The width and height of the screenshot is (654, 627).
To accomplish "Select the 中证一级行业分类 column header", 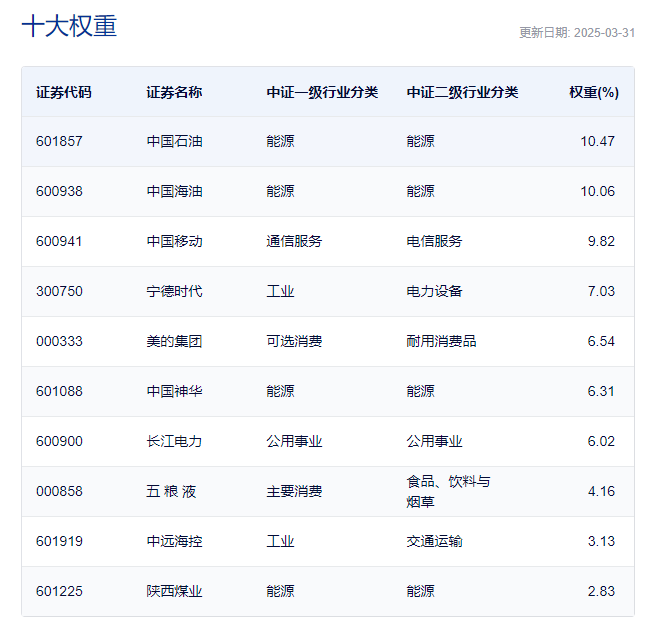I will click(322, 92).
